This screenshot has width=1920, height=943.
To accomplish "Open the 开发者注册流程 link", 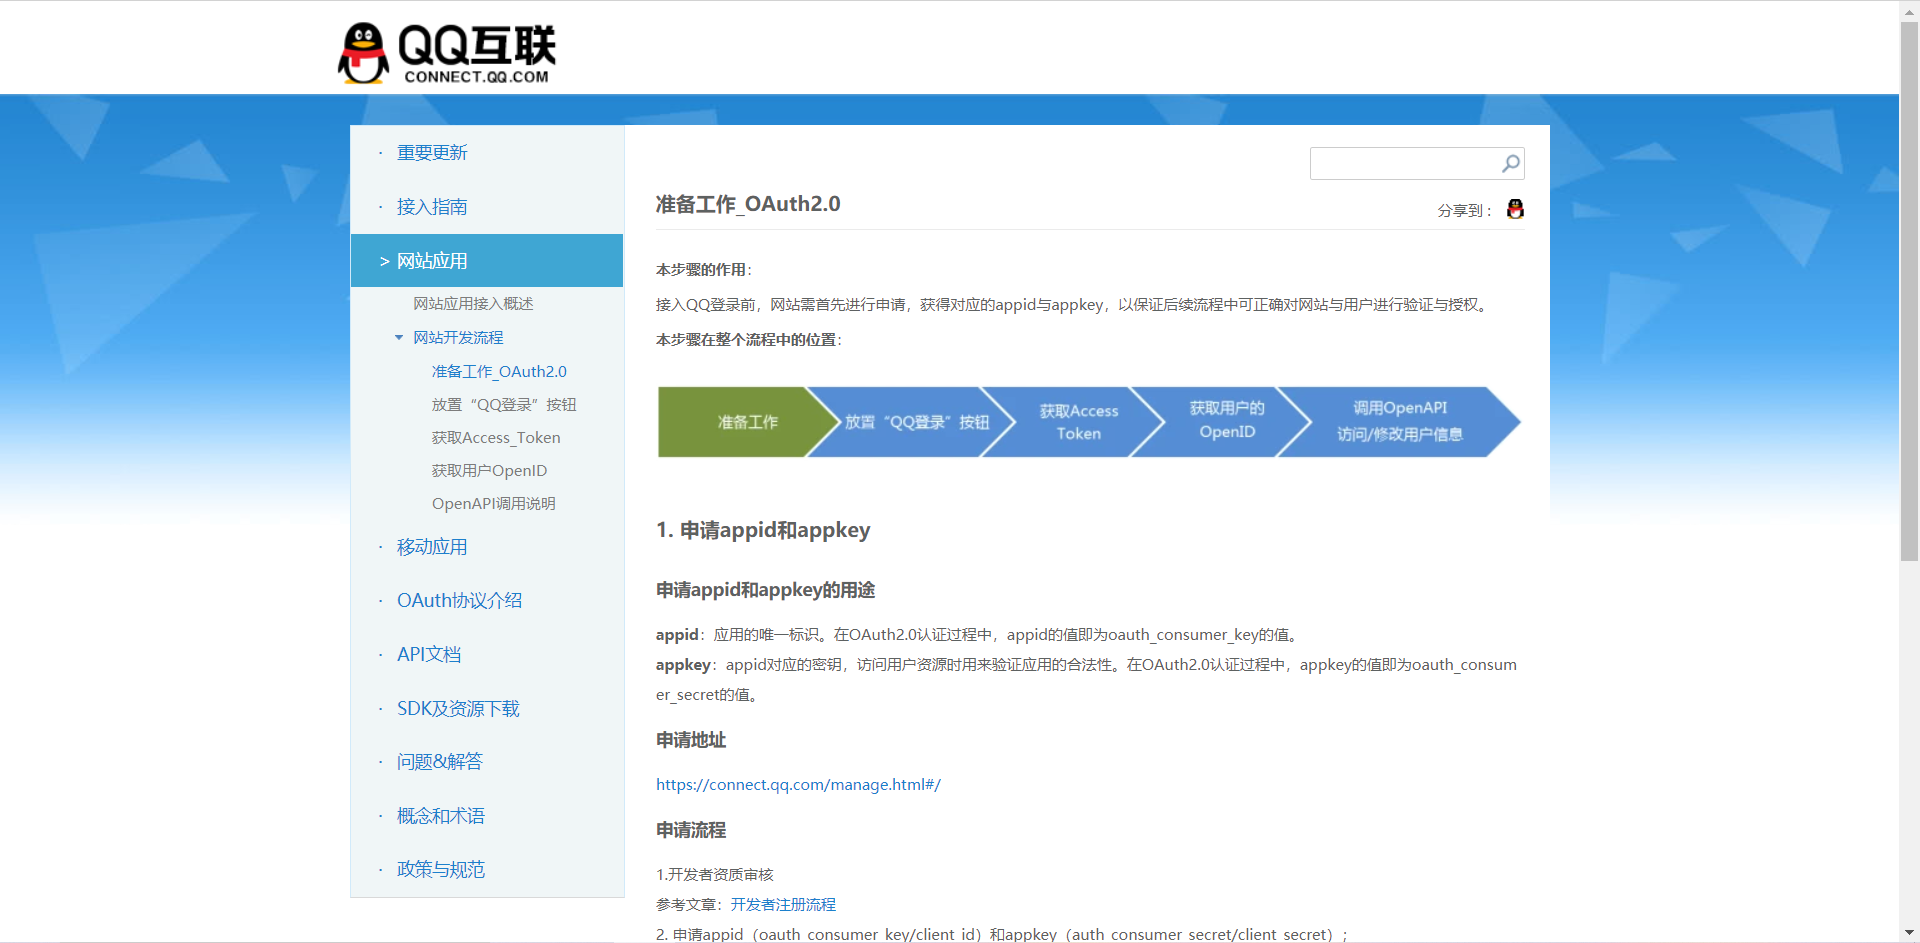I will pos(783,905).
